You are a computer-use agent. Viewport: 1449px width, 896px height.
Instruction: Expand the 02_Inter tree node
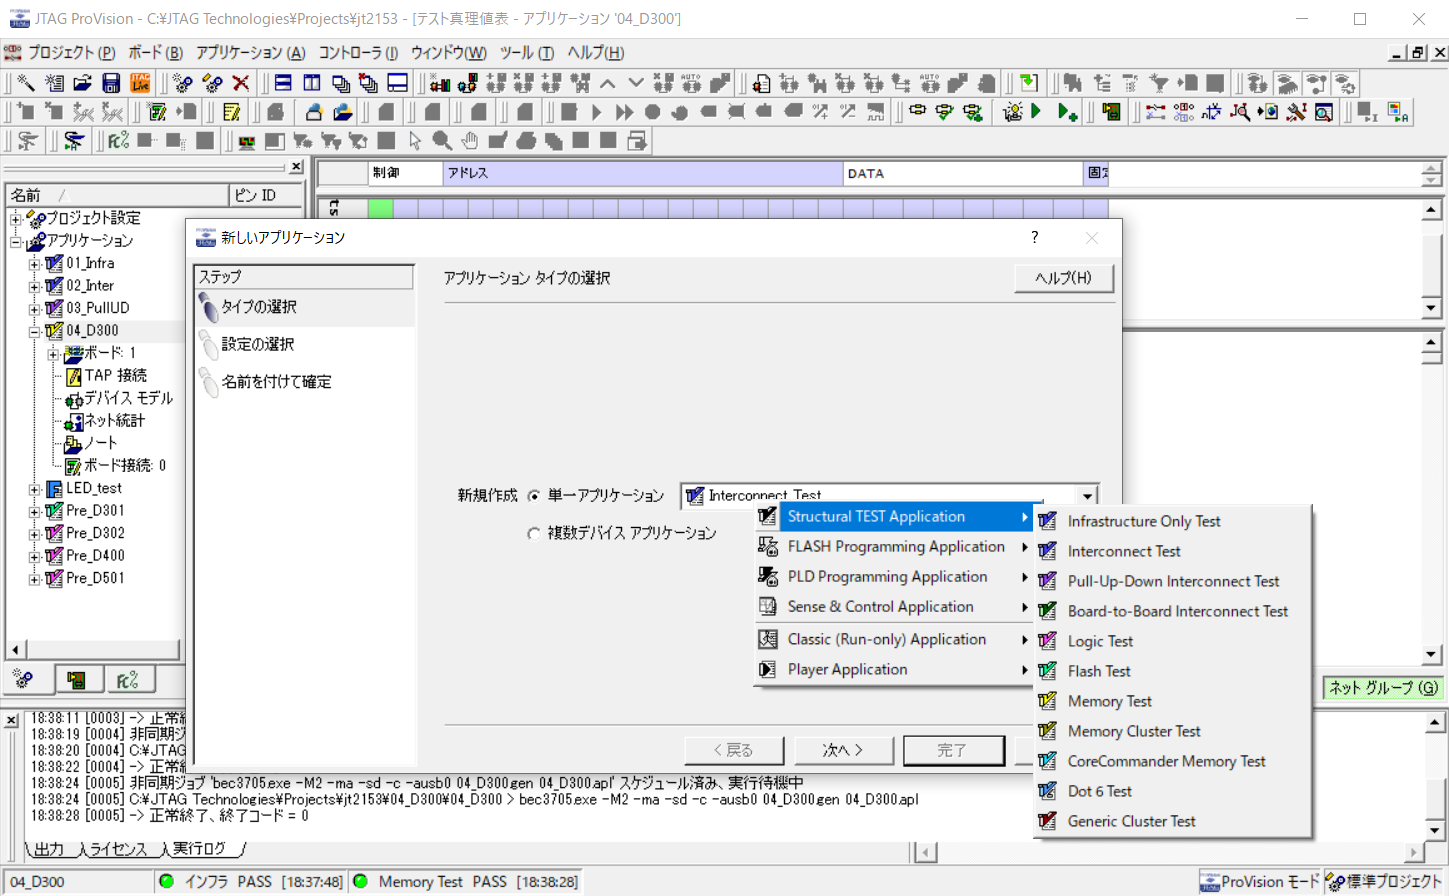click(x=35, y=286)
